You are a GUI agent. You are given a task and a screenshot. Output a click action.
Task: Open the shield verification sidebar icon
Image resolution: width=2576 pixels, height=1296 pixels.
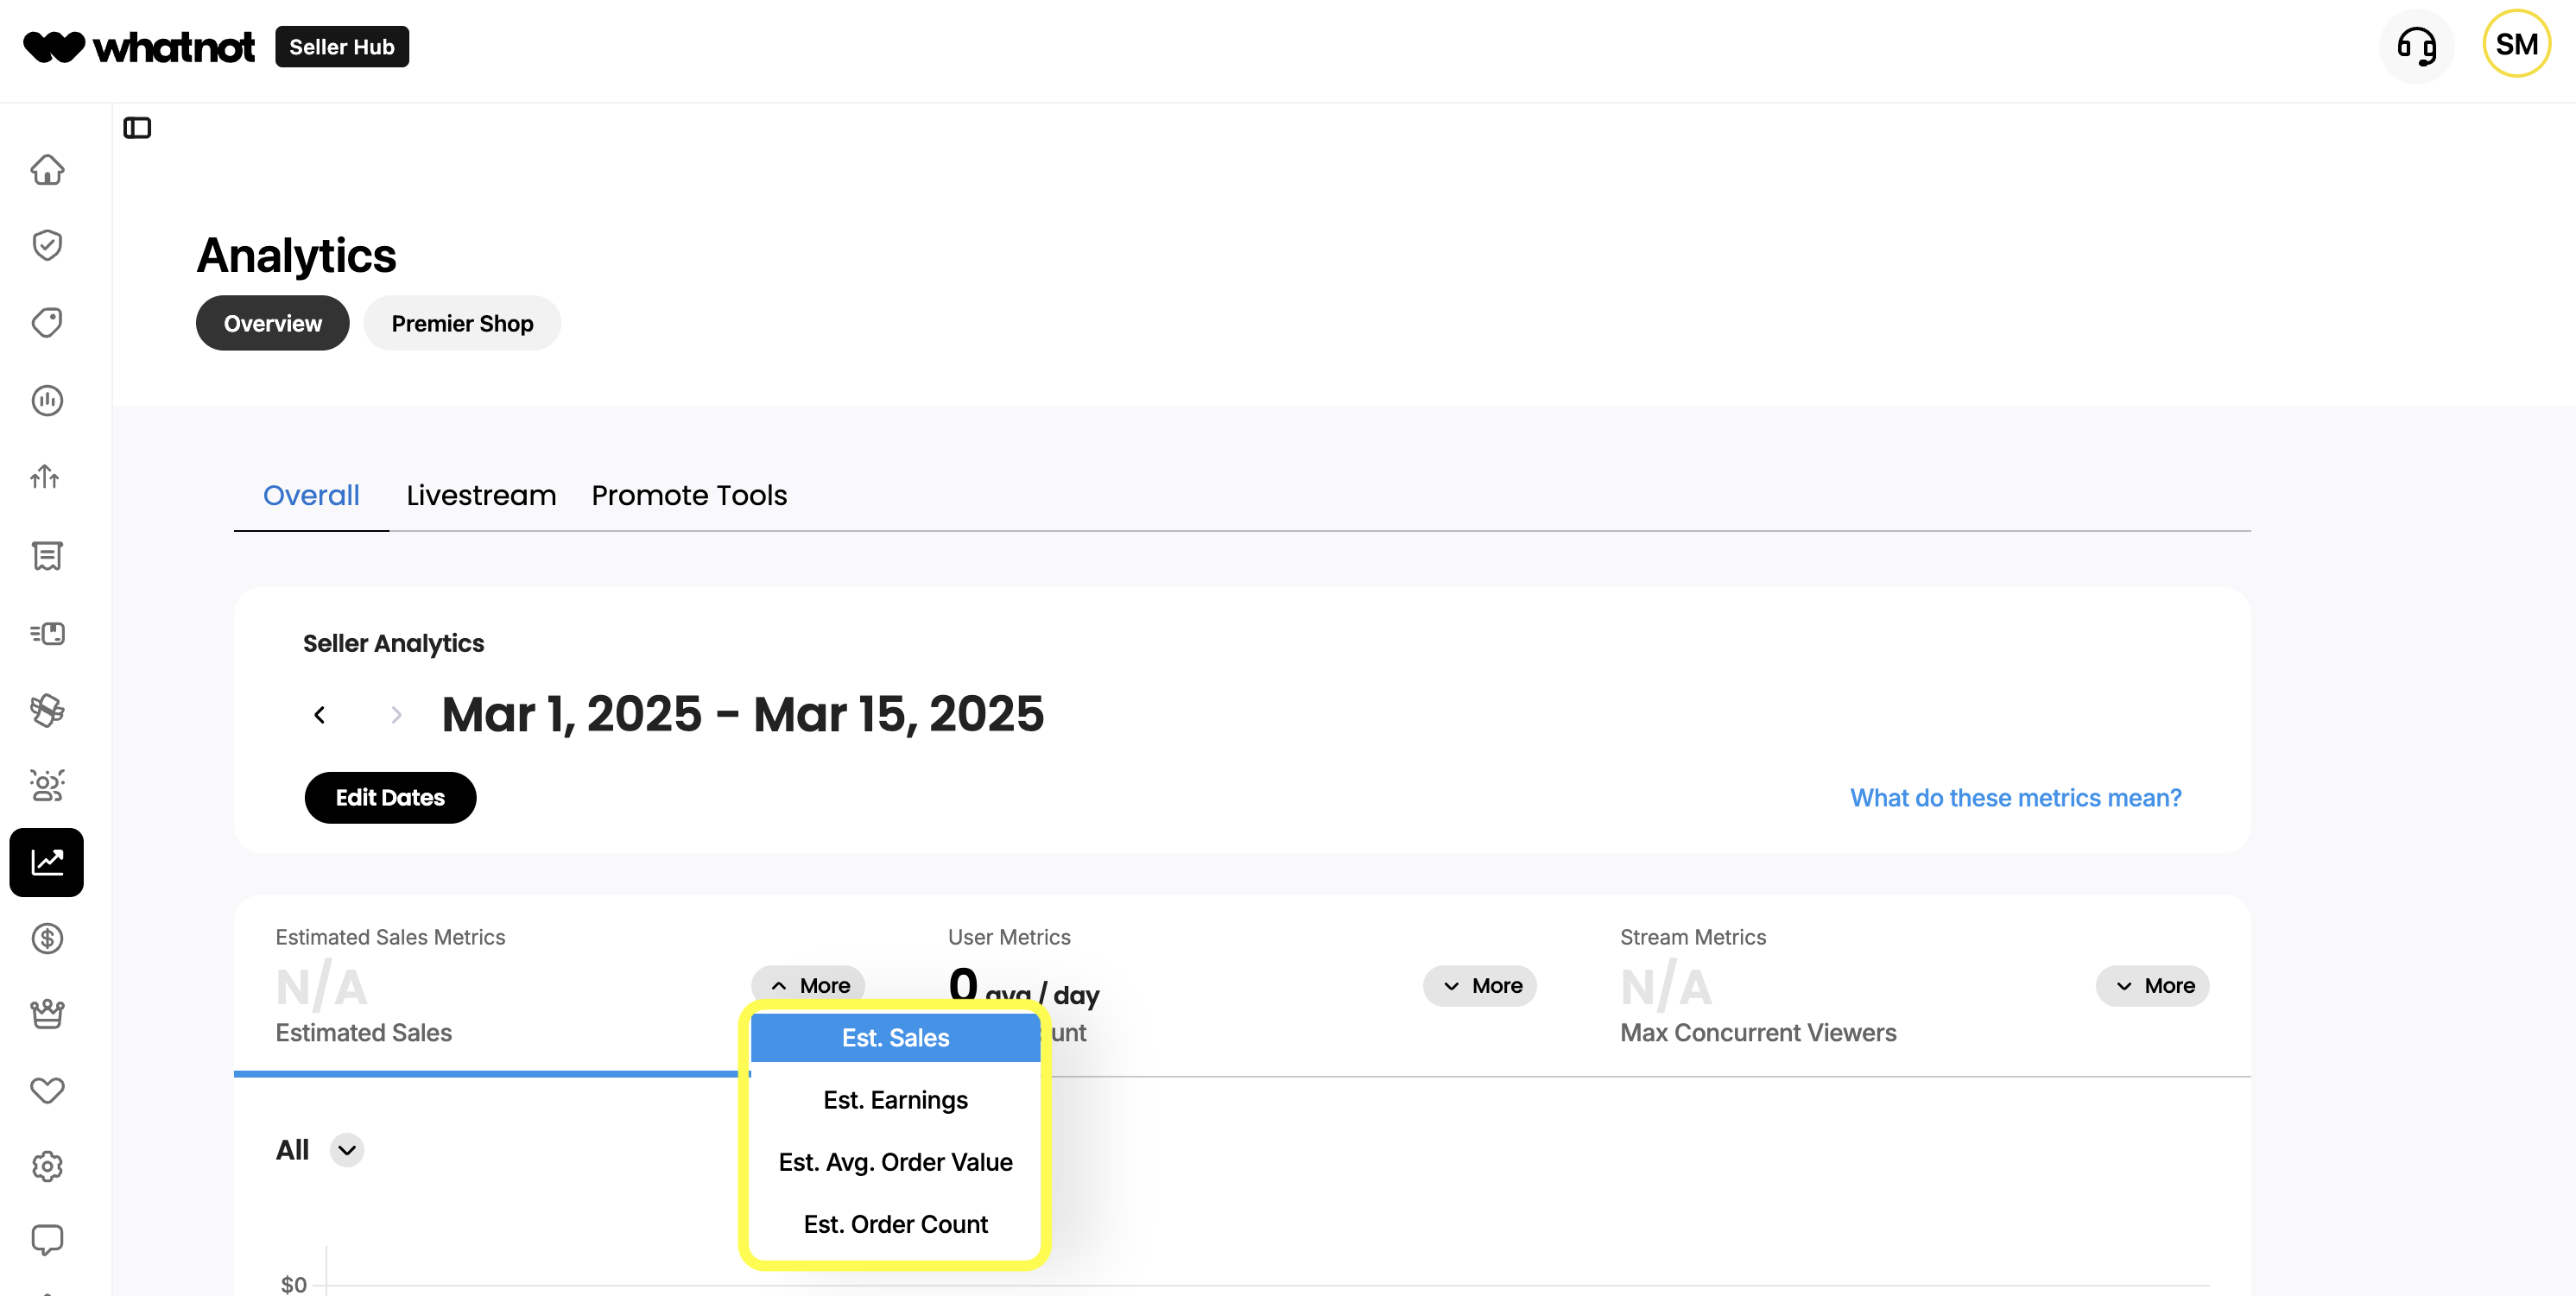pos(47,246)
